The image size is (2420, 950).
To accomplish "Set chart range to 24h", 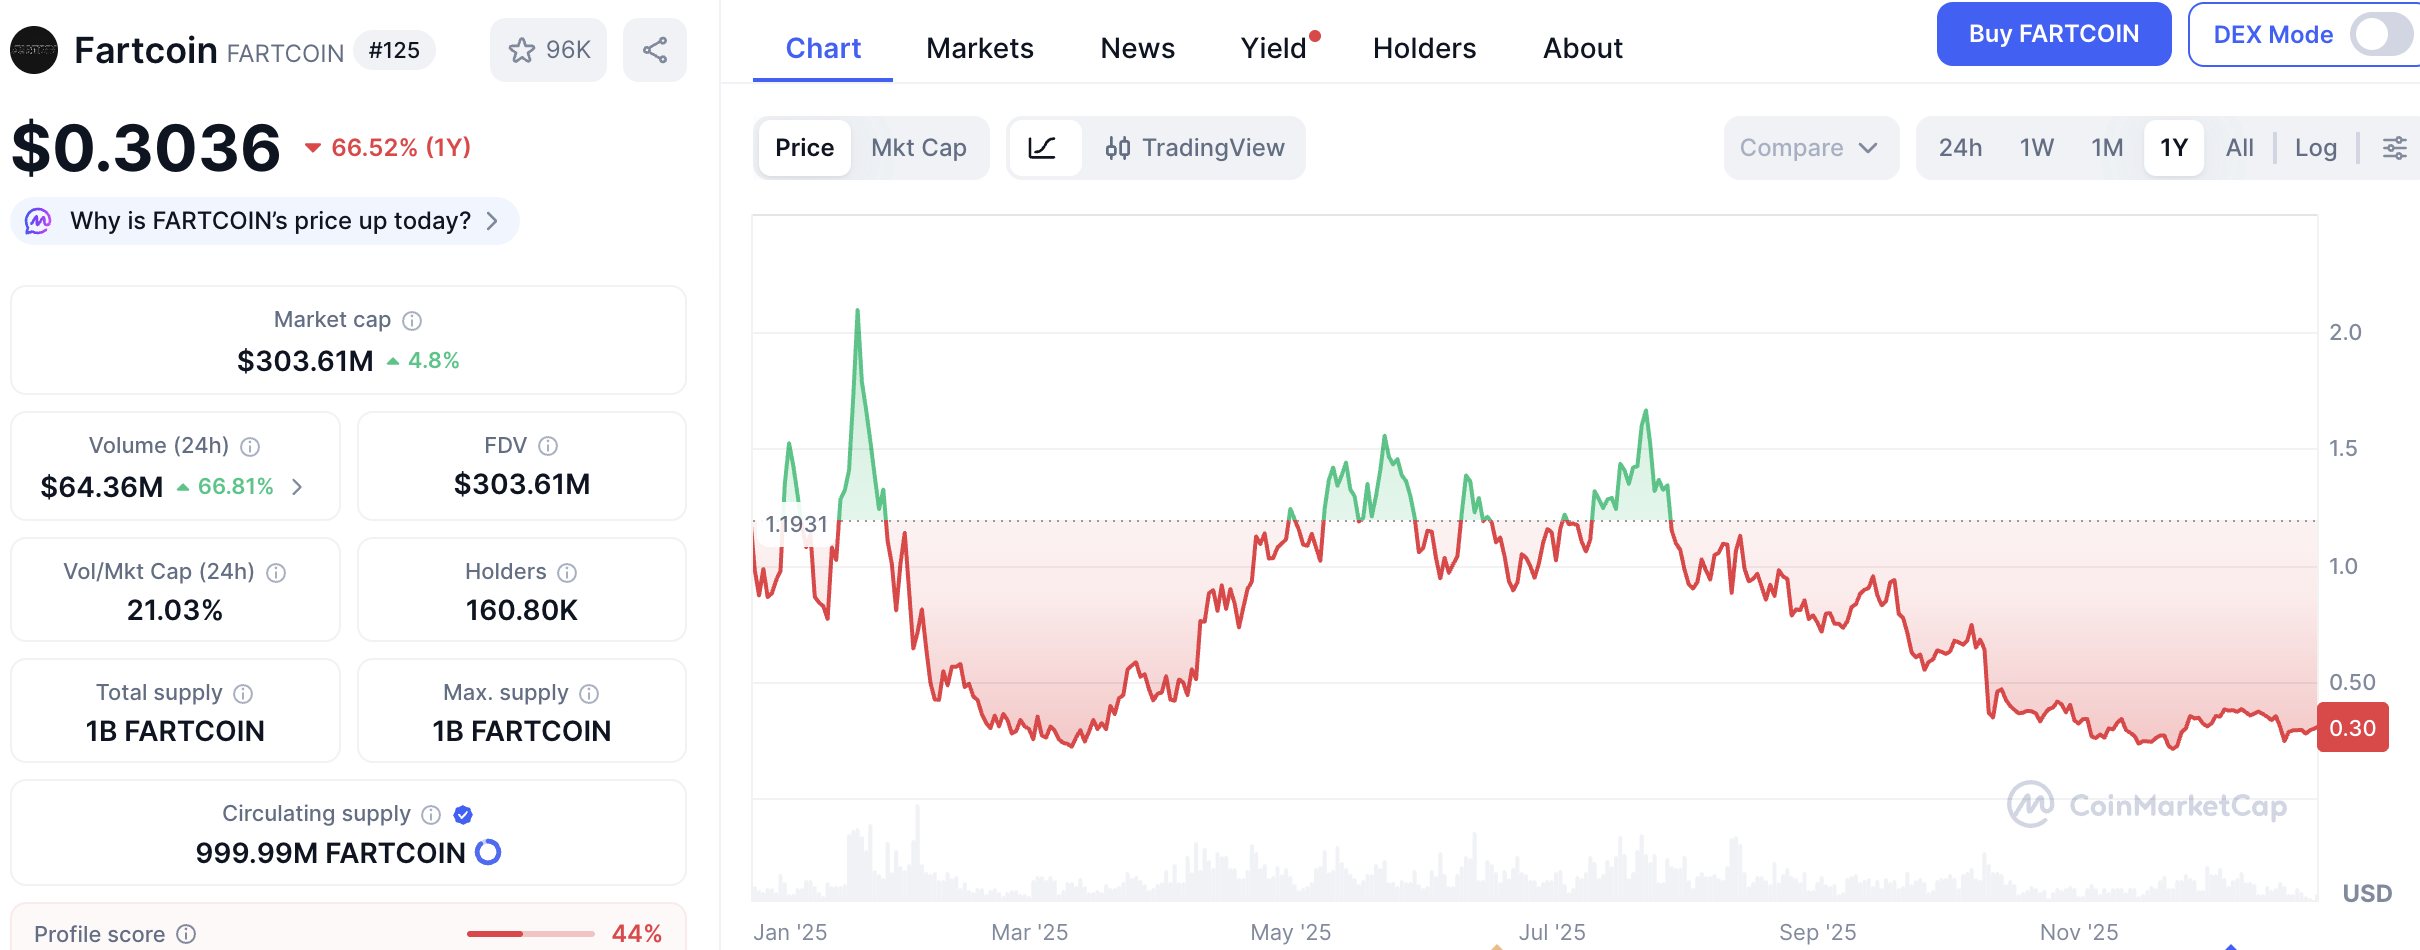I will click(1960, 148).
